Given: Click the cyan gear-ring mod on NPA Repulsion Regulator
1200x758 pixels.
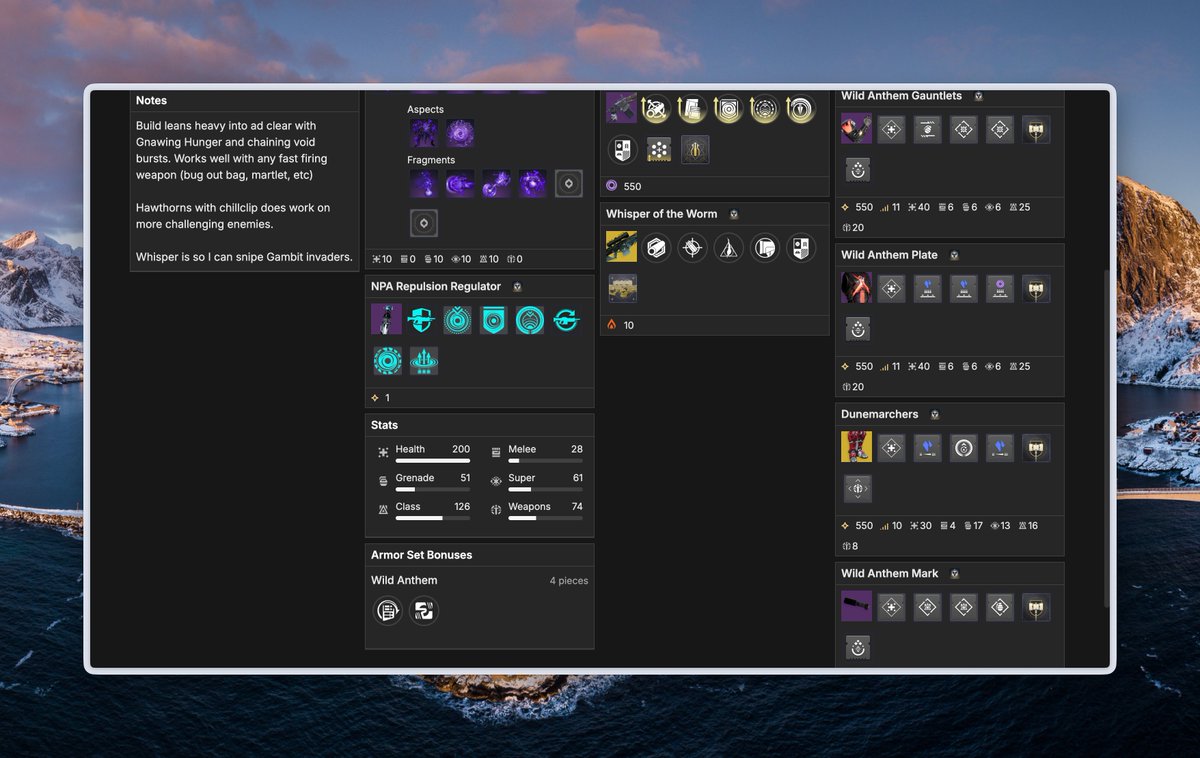Looking at the screenshot, I should click(387, 361).
